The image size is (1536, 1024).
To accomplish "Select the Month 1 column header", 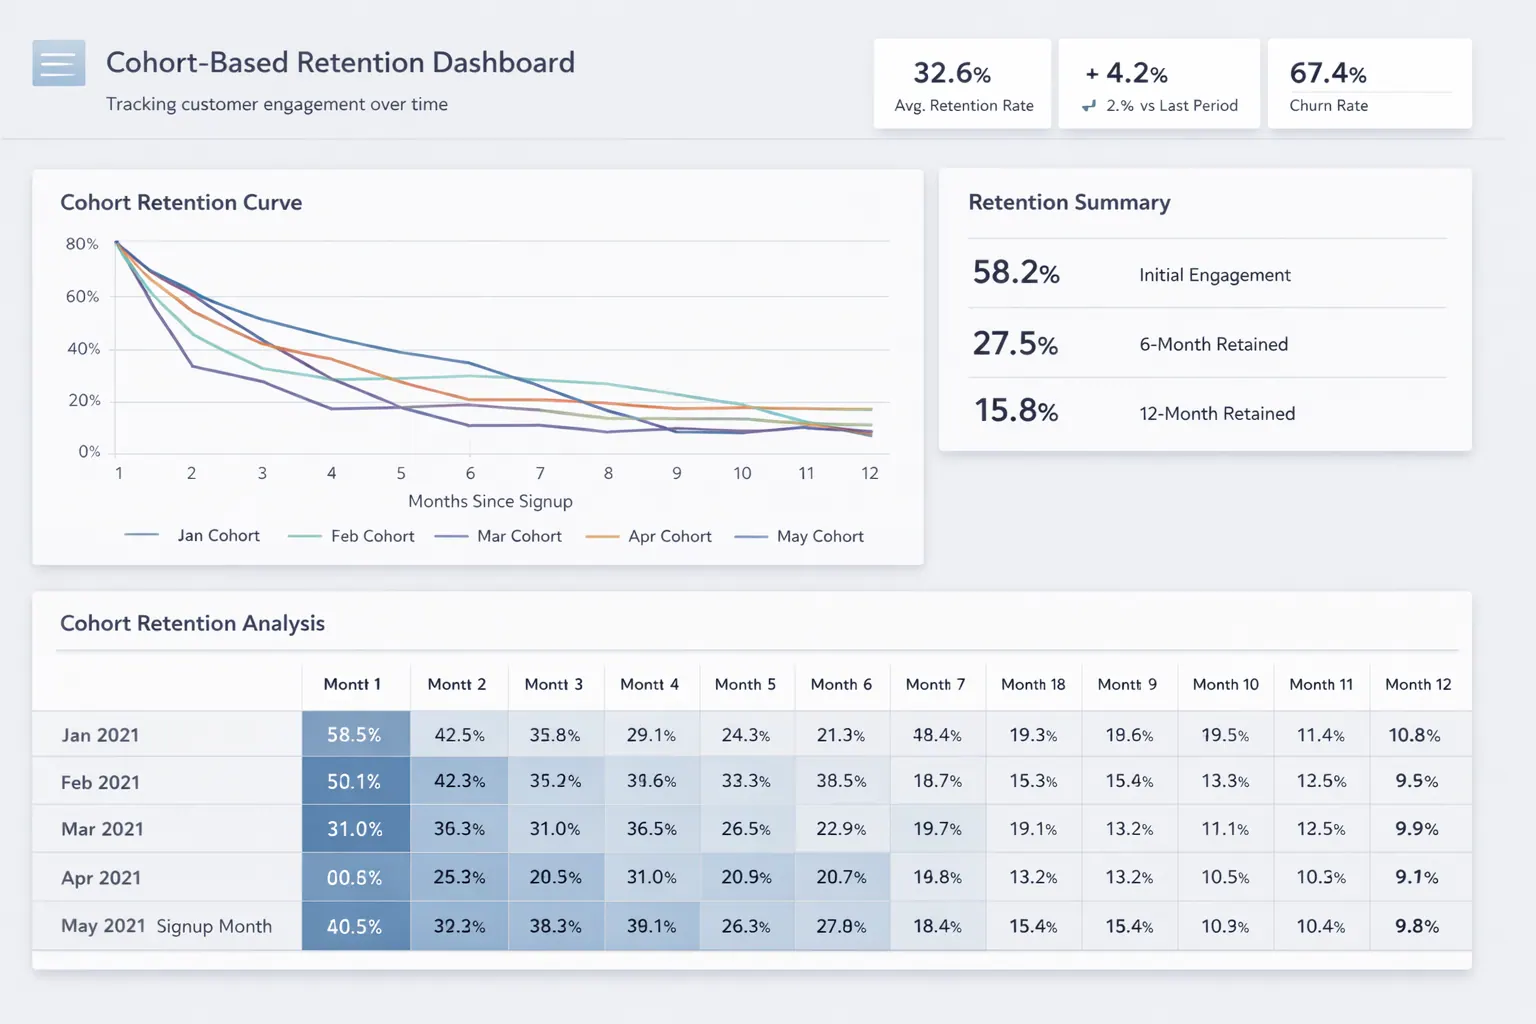I will pyautogui.click(x=354, y=685).
